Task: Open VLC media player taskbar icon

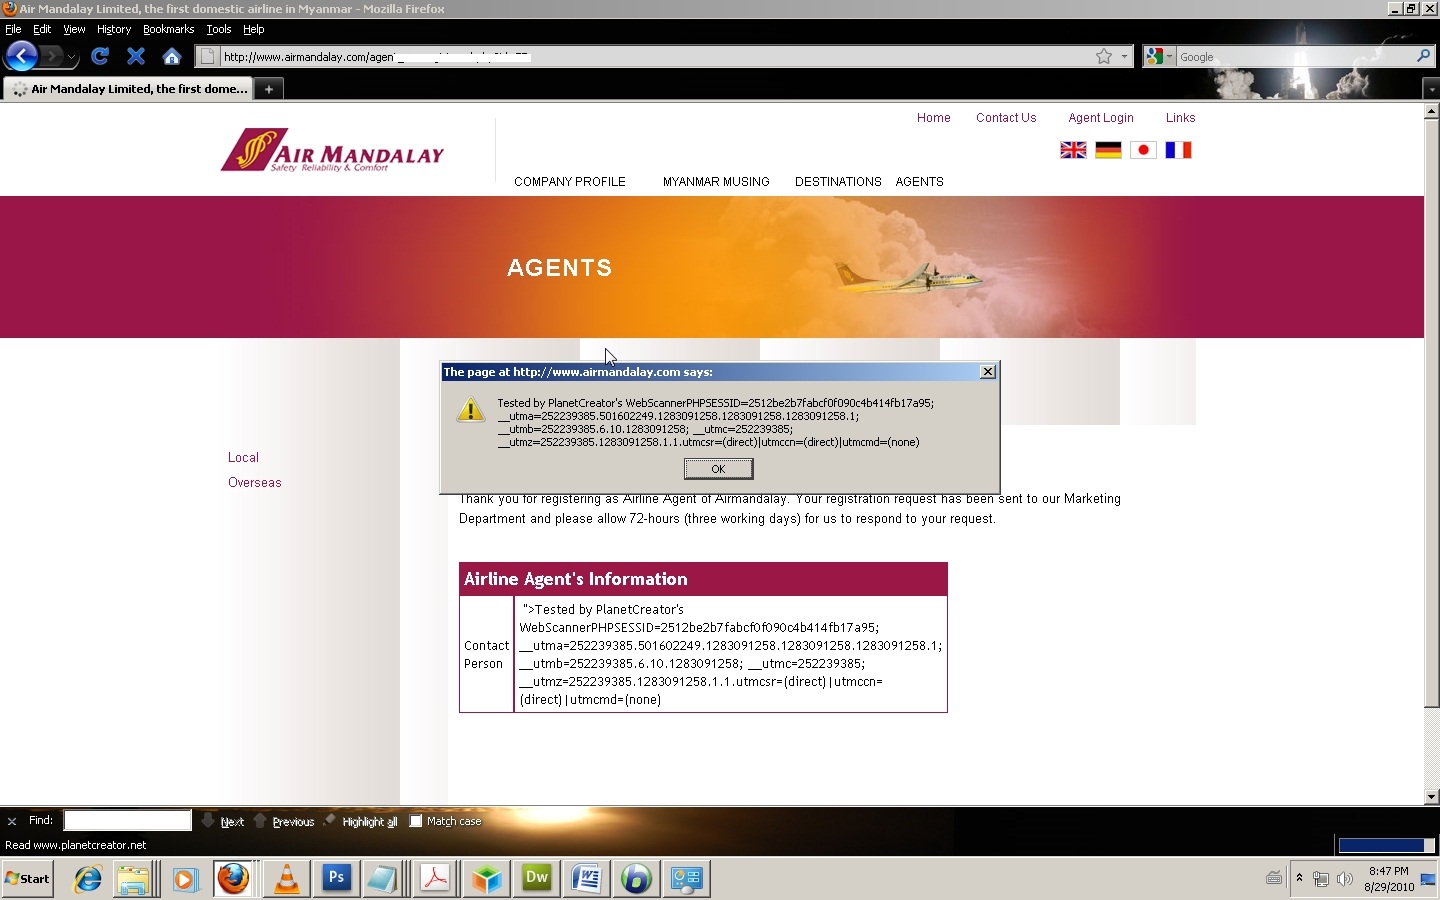Action: pyautogui.click(x=286, y=879)
